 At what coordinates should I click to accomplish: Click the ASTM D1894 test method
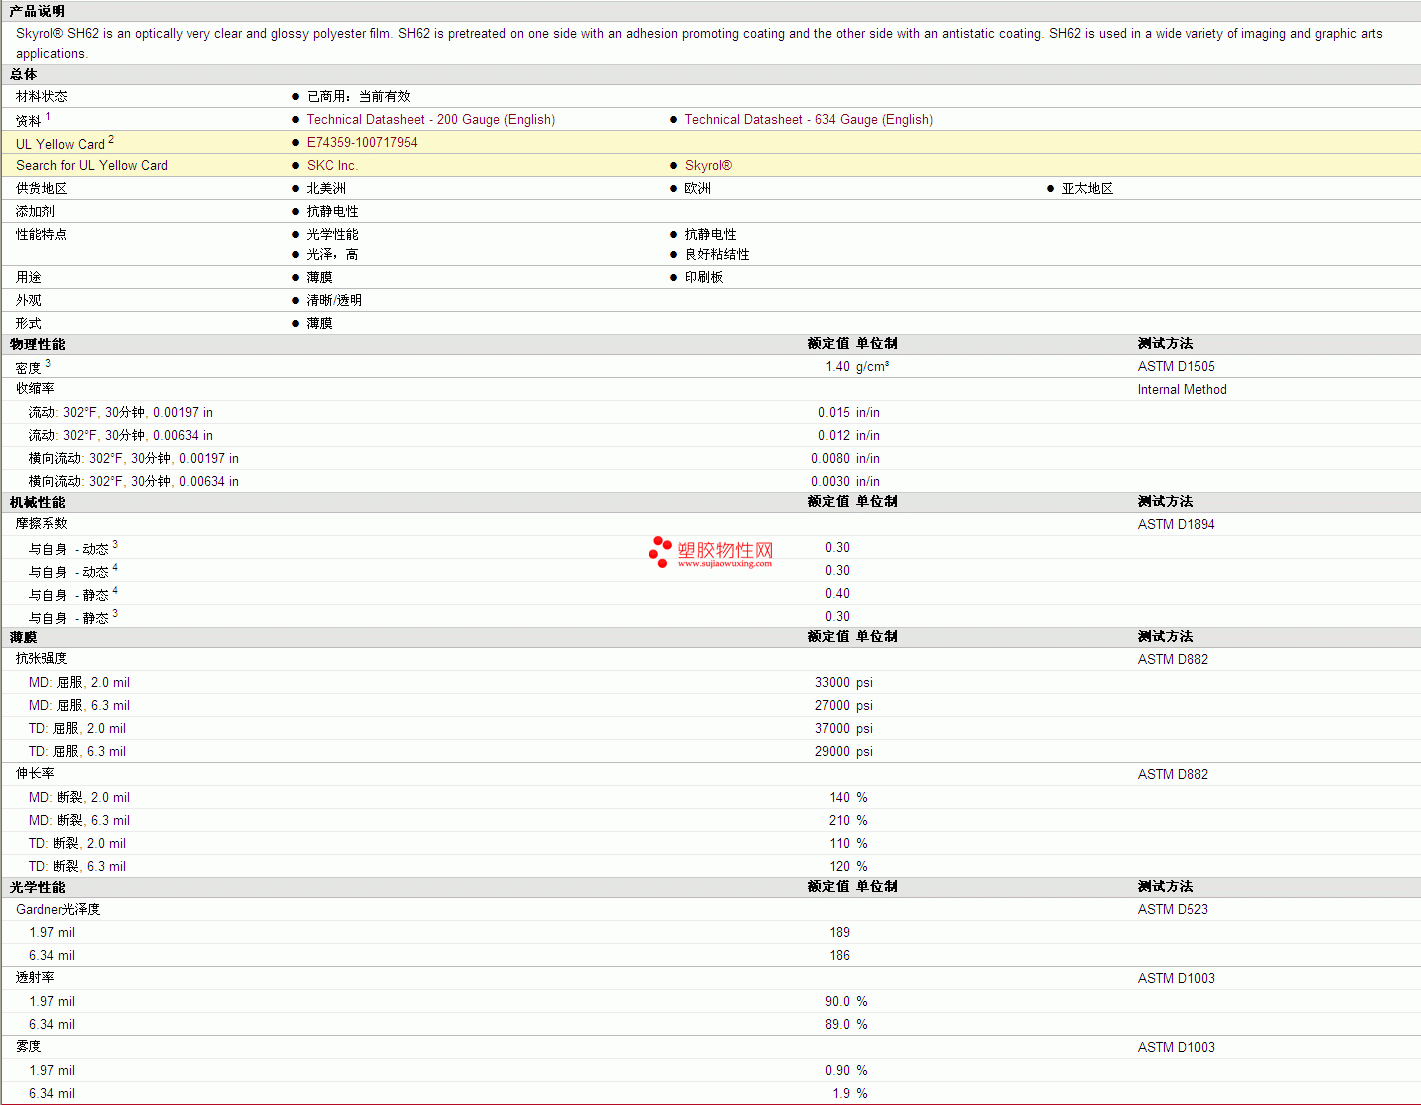click(1176, 524)
